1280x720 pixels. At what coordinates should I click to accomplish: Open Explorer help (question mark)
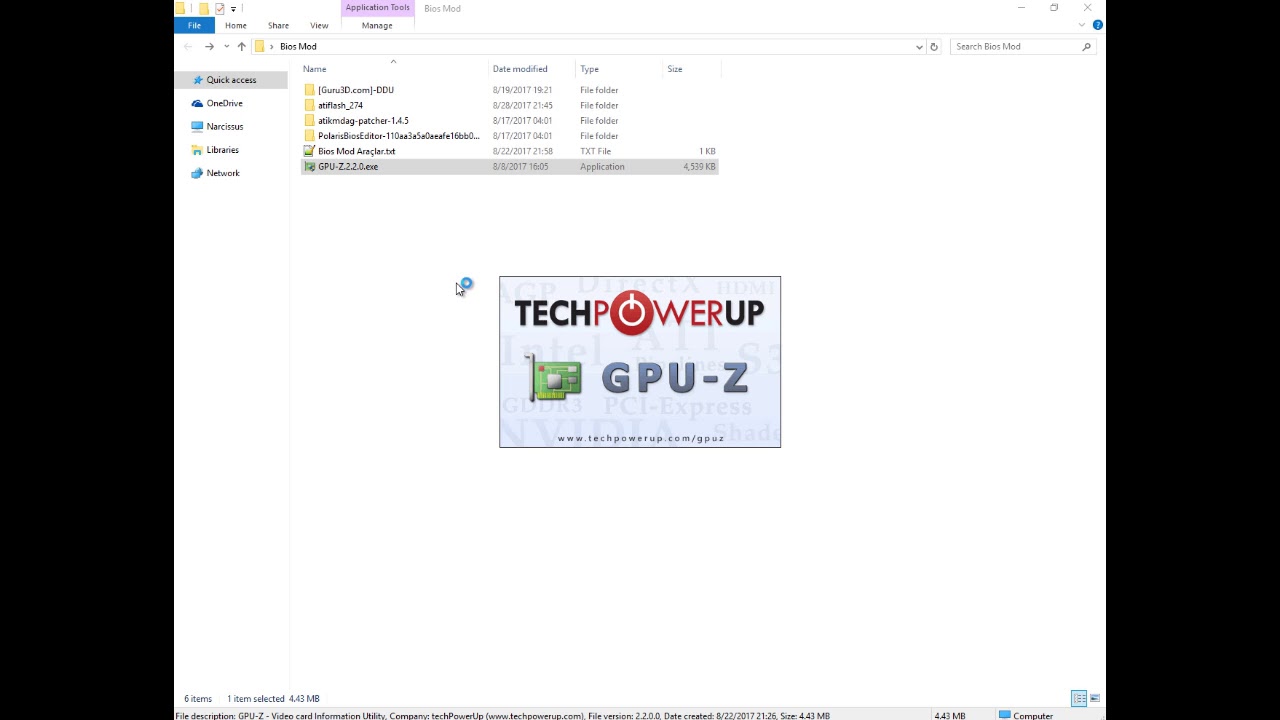1098,25
